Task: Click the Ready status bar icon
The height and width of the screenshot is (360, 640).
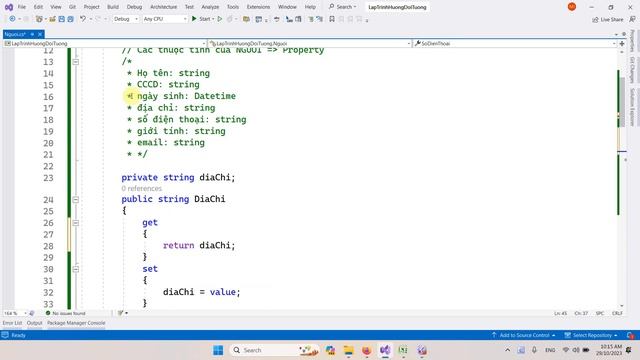Action: tap(5, 335)
